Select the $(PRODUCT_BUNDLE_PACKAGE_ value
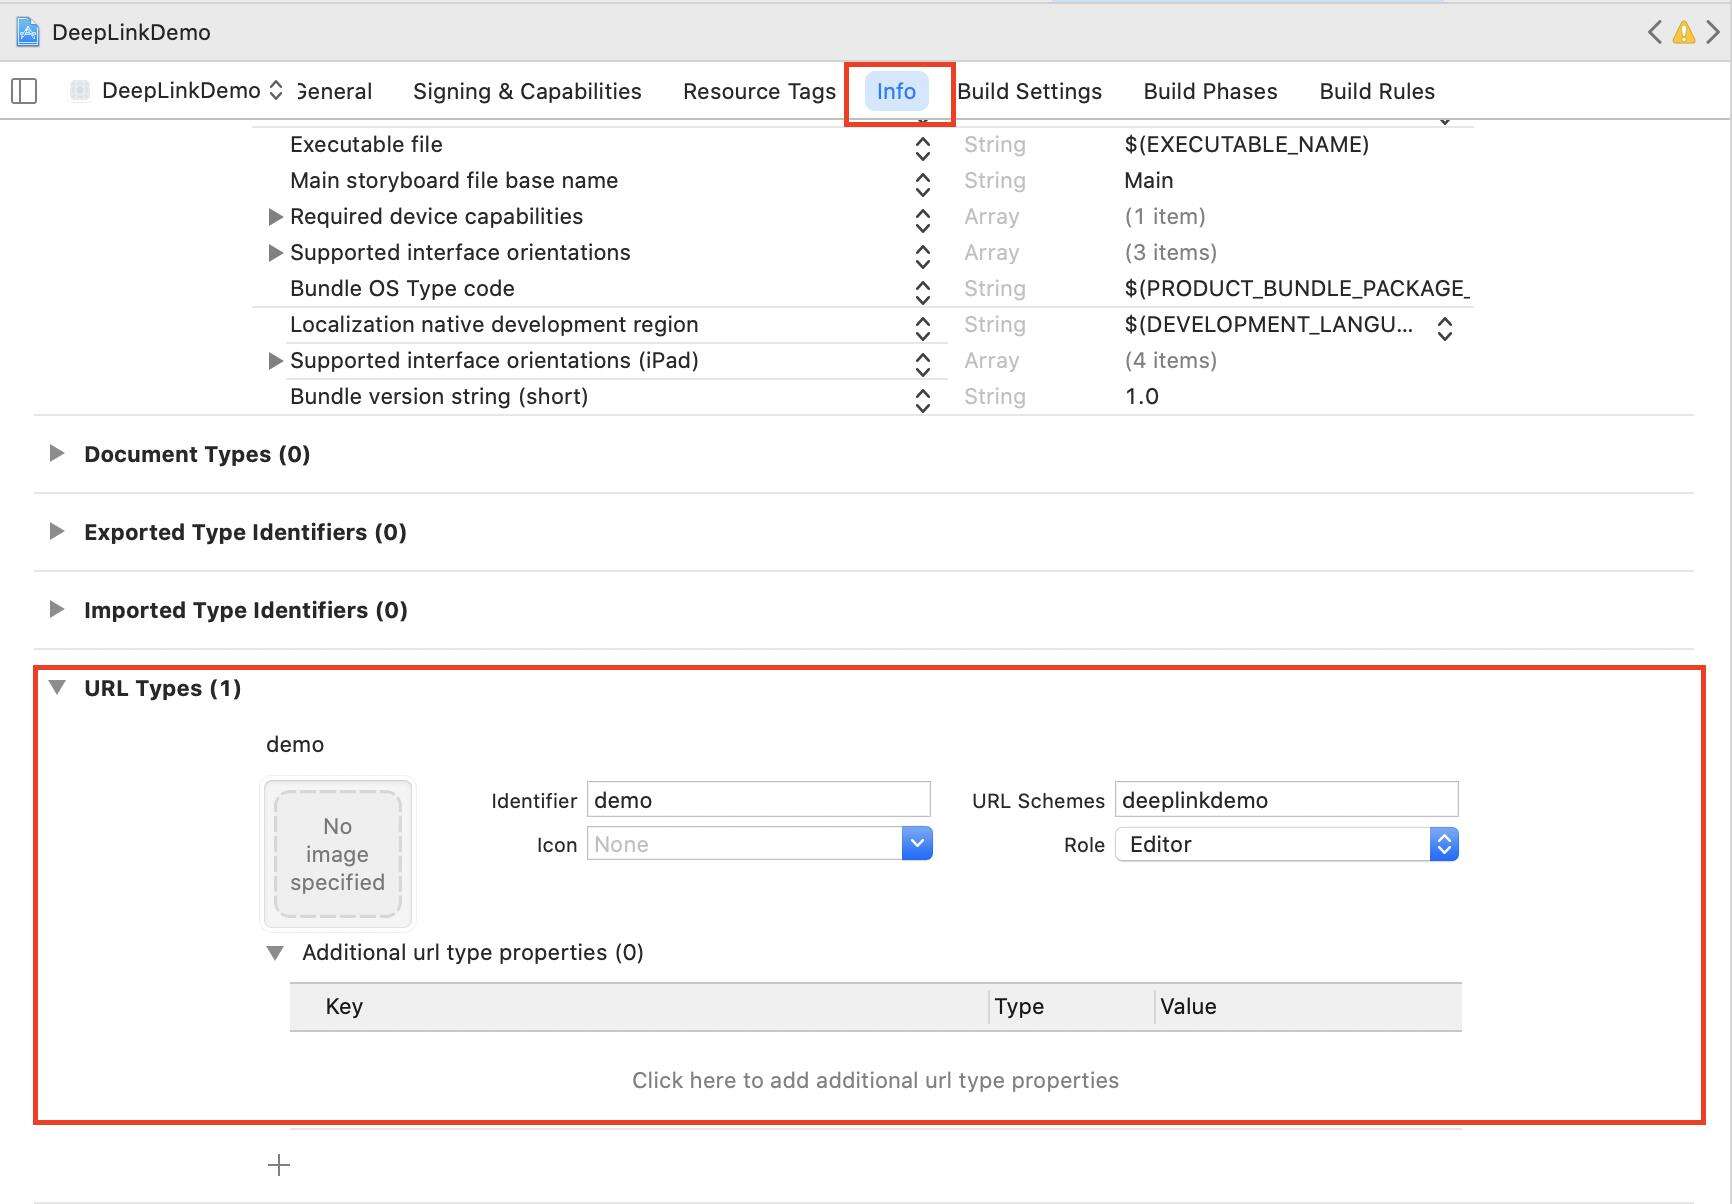The image size is (1732, 1204). [x=1297, y=288]
